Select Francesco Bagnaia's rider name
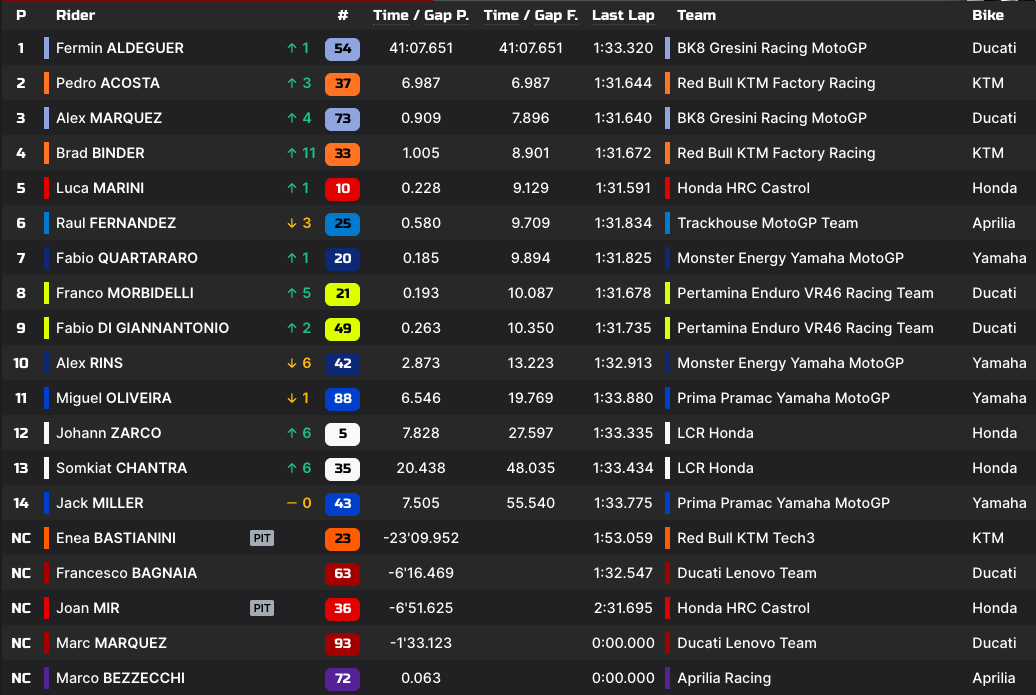Image resolution: width=1036 pixels, height=695 pixels. (126, 573)
